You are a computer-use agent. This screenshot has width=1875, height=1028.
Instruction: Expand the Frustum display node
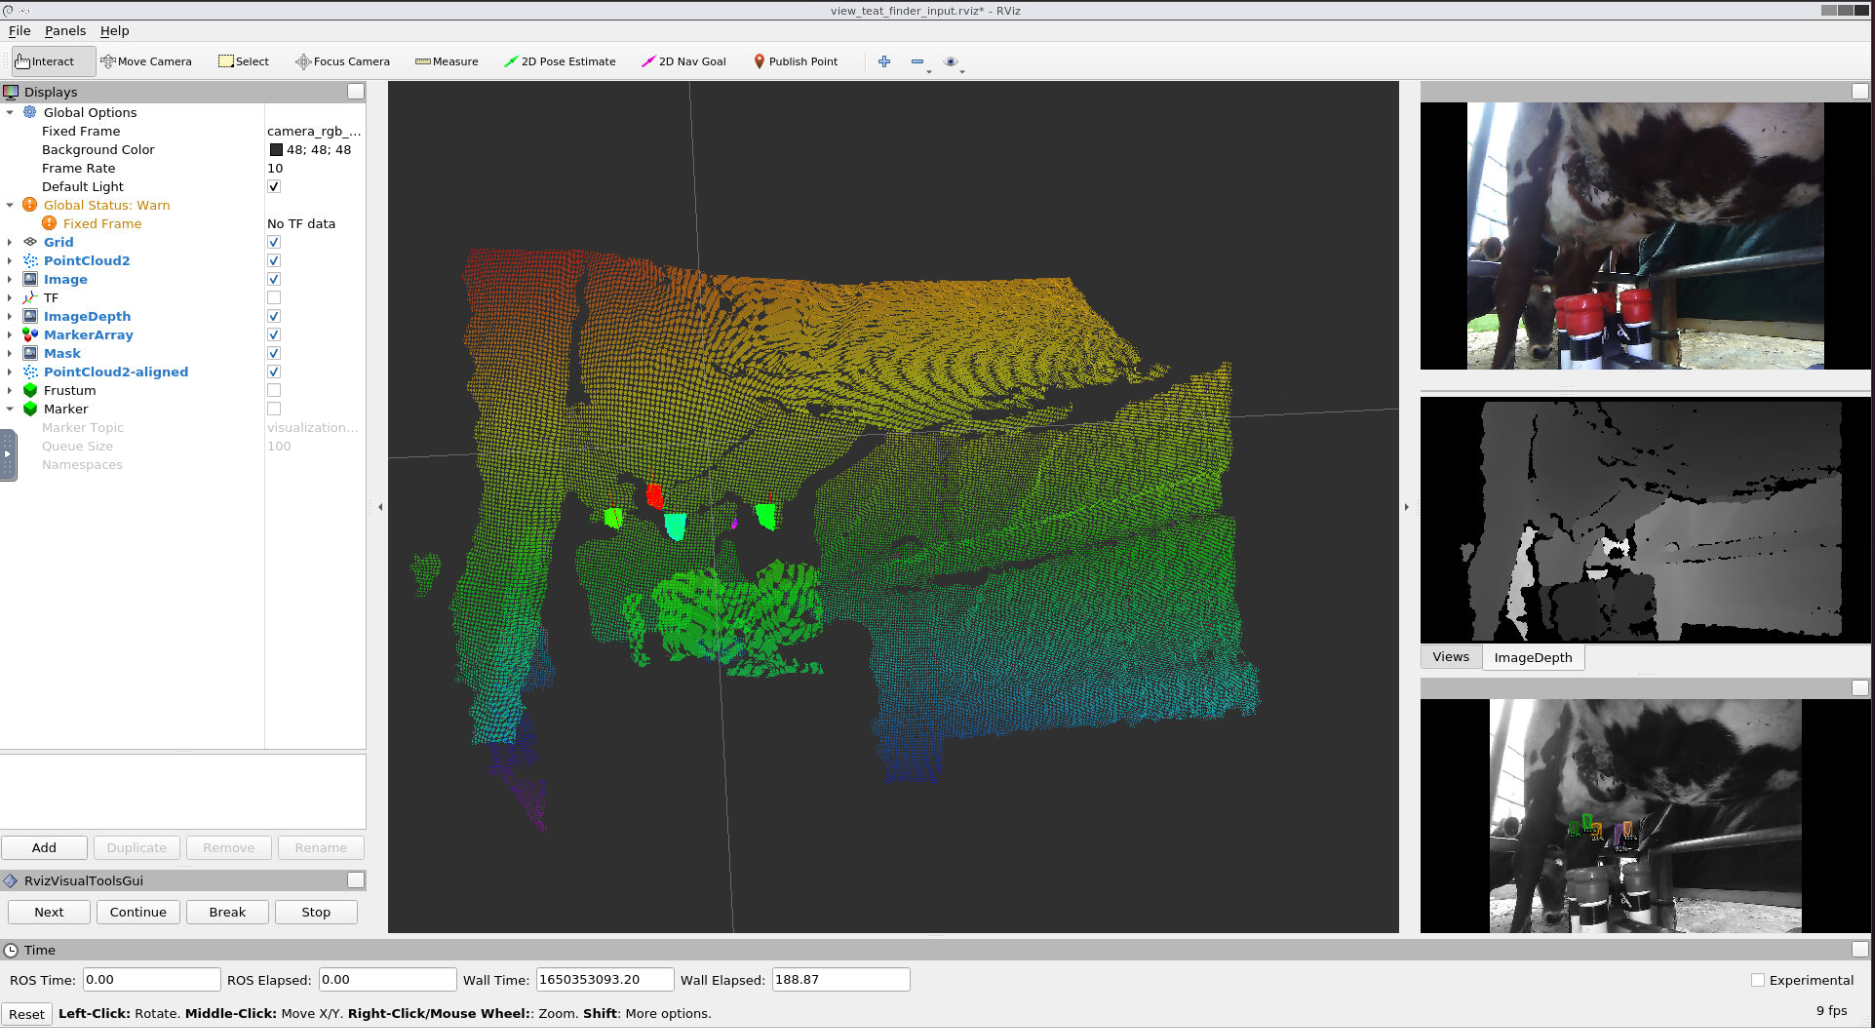10,390
